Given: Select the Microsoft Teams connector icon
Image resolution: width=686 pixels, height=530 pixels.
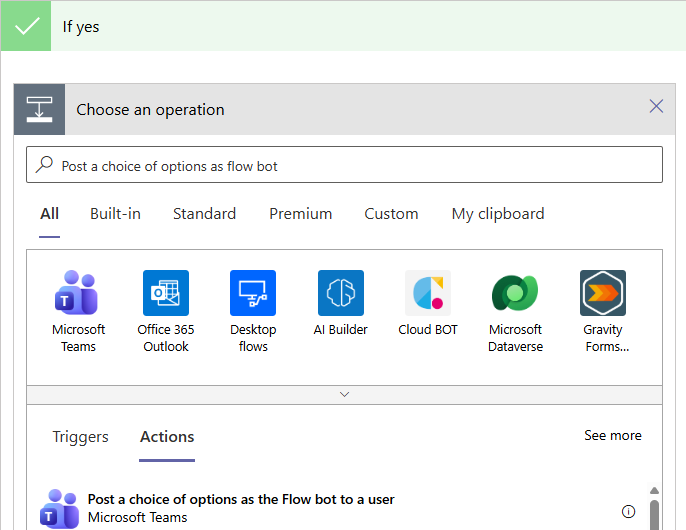Looking at the screenshot, I should (78, 293).
